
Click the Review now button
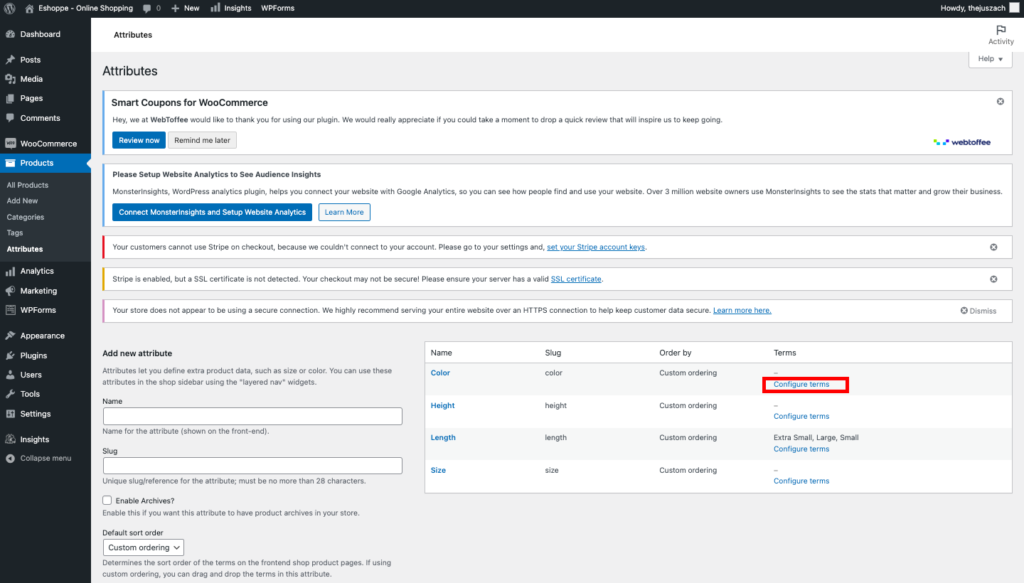point(138,140)
